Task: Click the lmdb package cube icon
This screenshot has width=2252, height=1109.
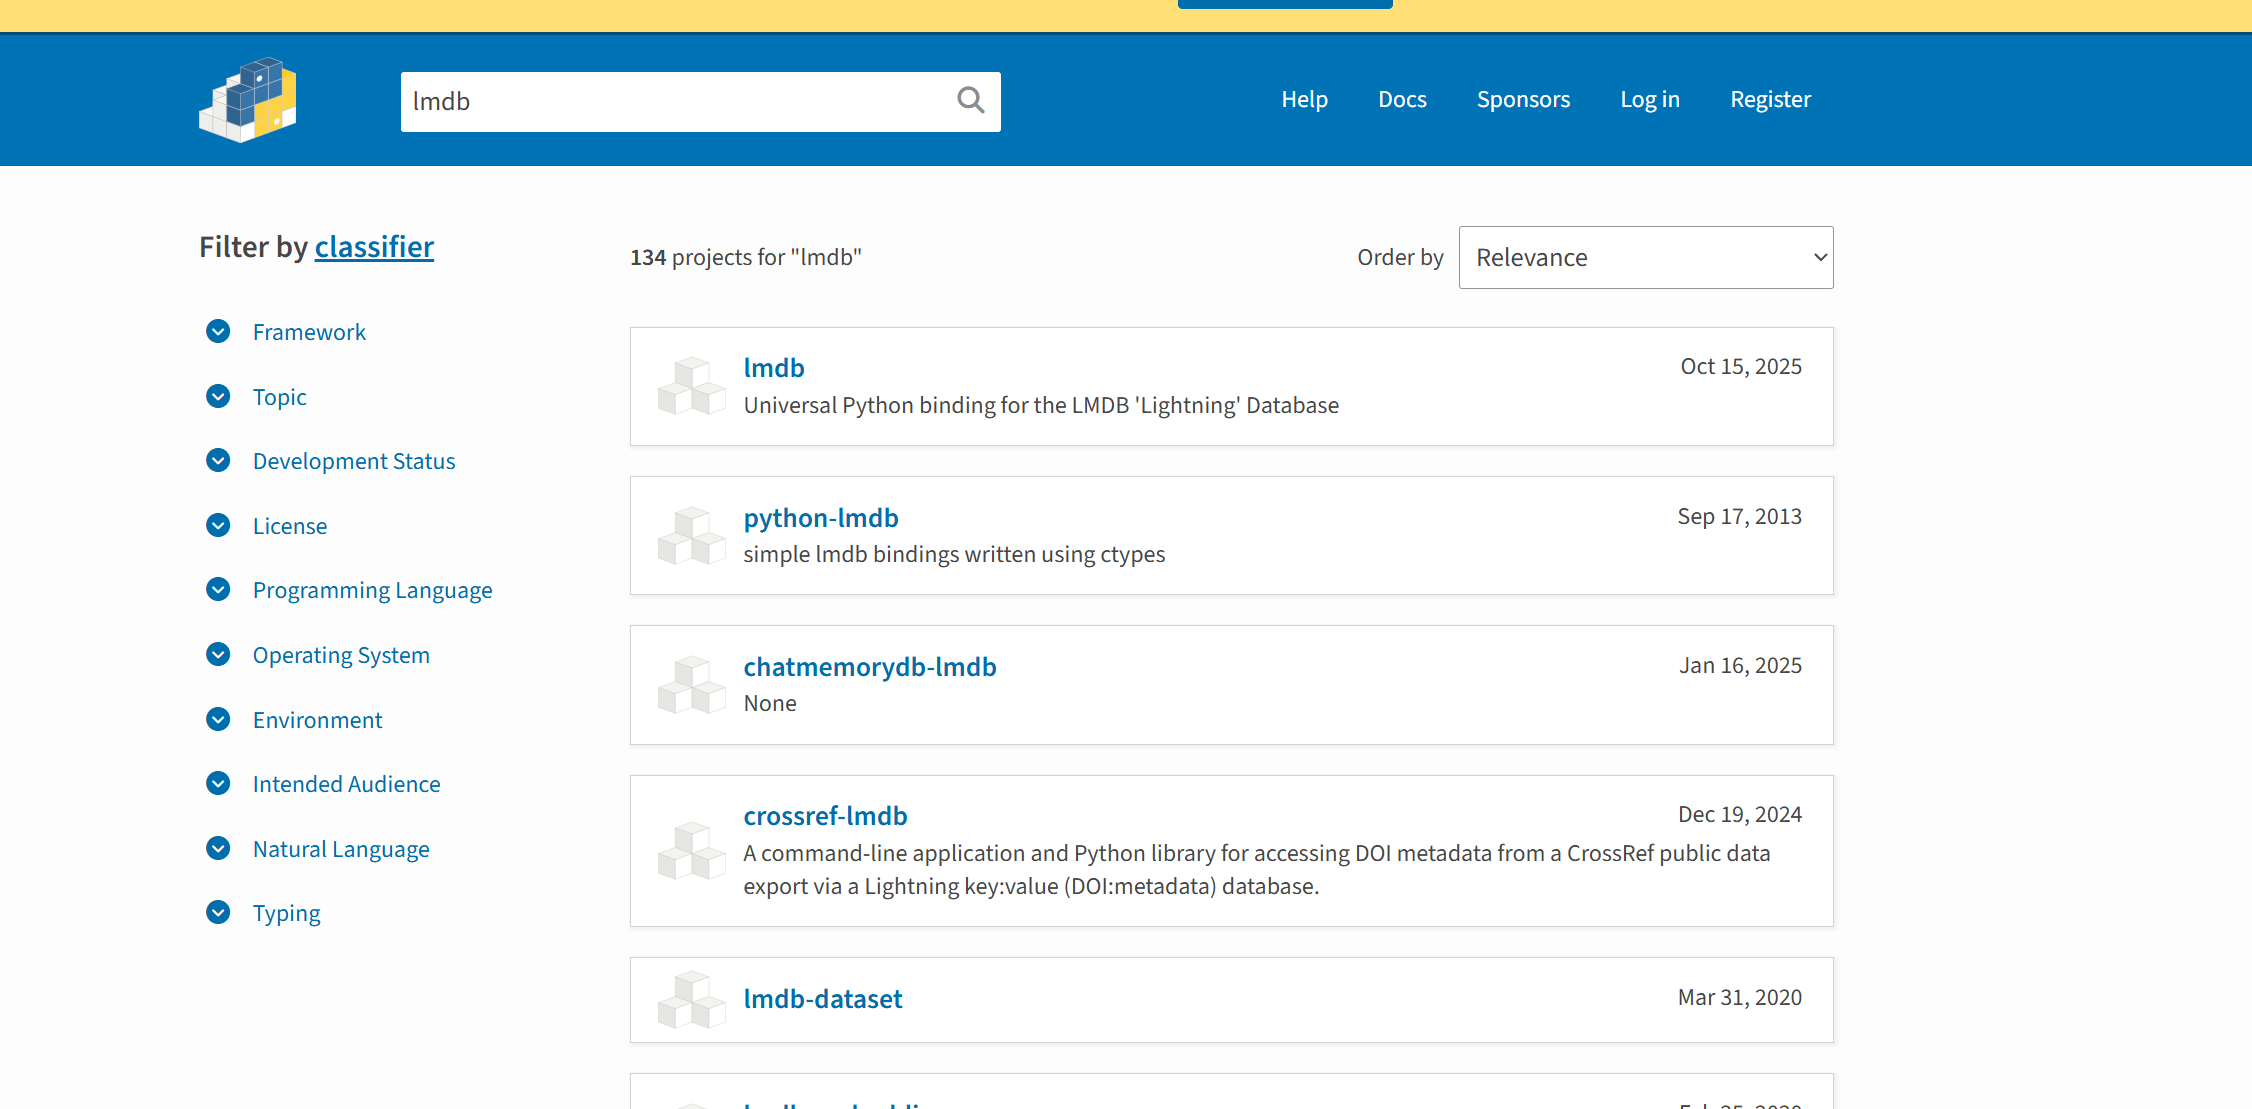Action: [x=691, y=386]
